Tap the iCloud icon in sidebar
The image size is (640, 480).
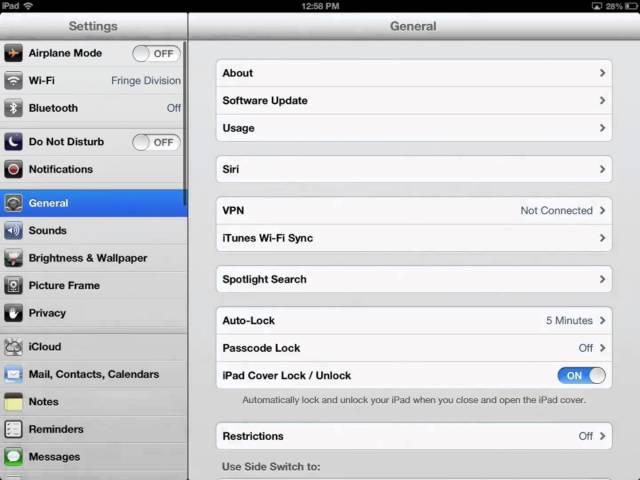pyautogui.click(x=14, y=347)
